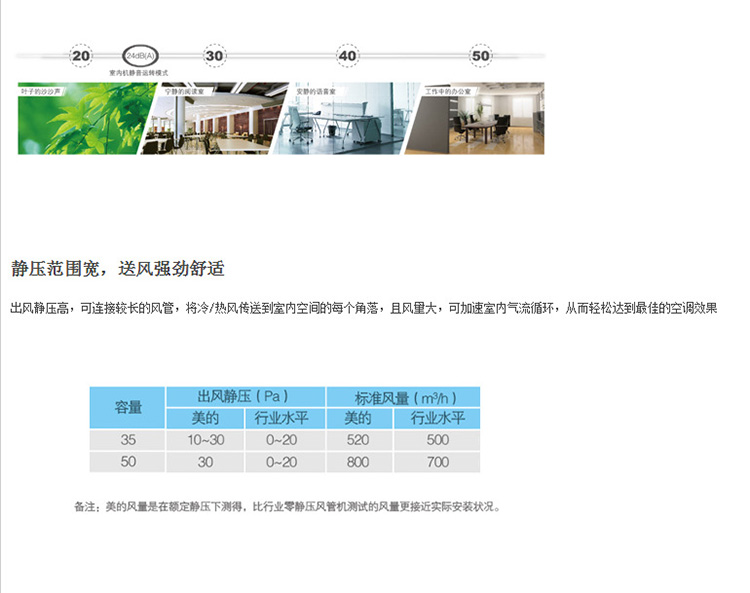The image size is (750, 593).
Task: Click the 室内机静音运转模式 label
Action: tap(139, 74)
